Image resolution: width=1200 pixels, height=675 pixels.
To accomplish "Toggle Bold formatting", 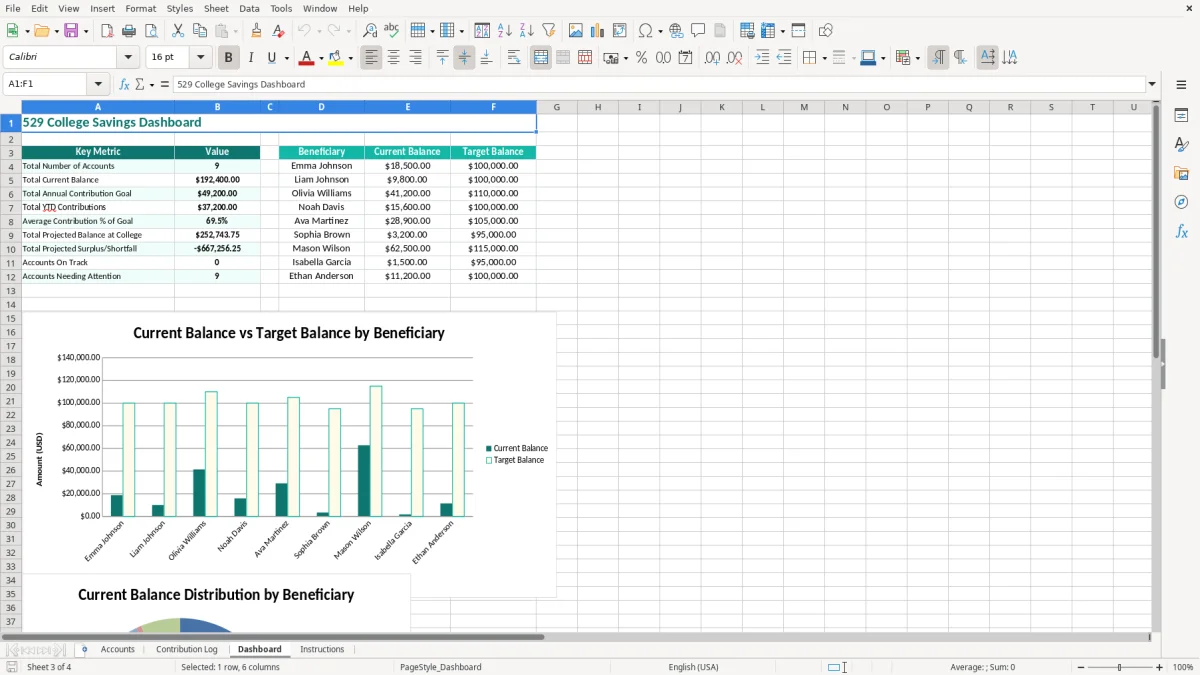I will [x=229, y=58].
